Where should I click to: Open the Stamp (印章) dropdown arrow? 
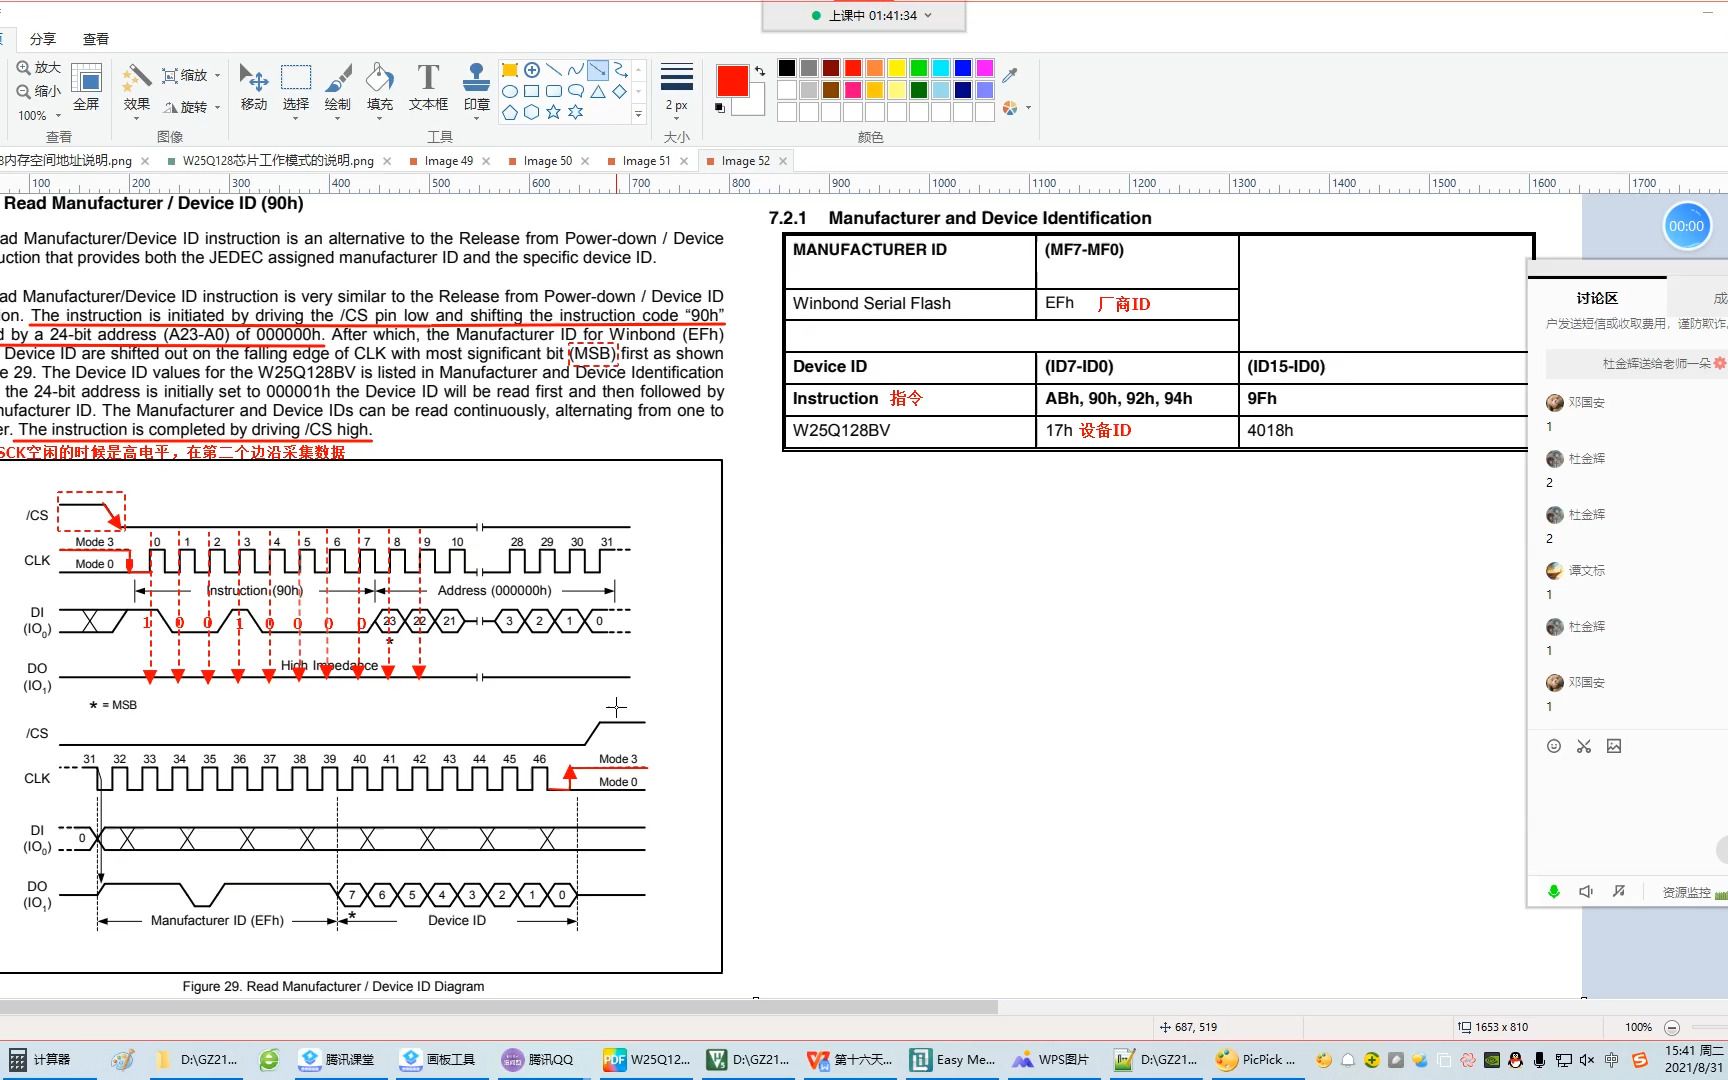(x=477, y=118)
